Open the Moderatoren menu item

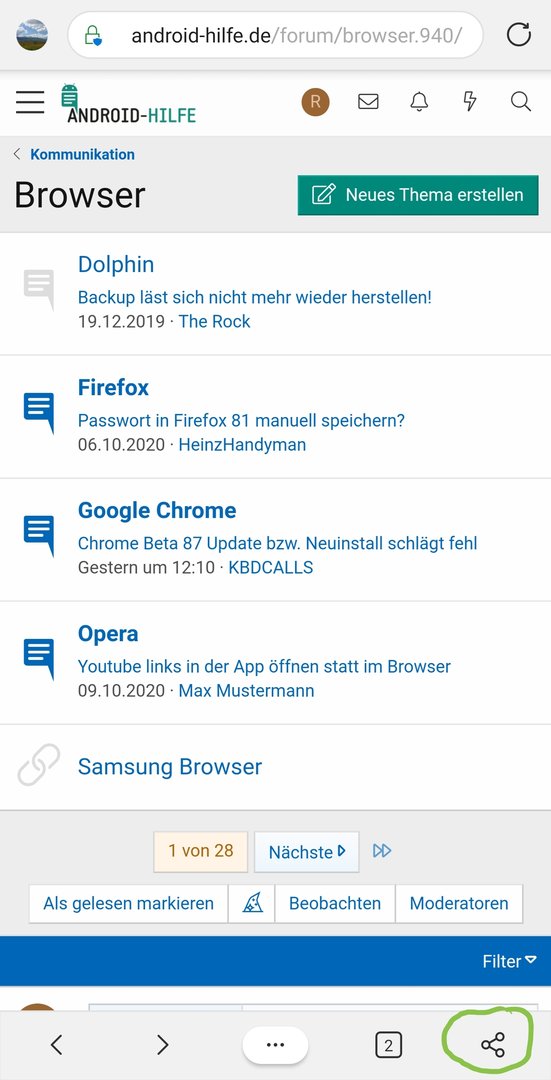[x=459, y=903]
